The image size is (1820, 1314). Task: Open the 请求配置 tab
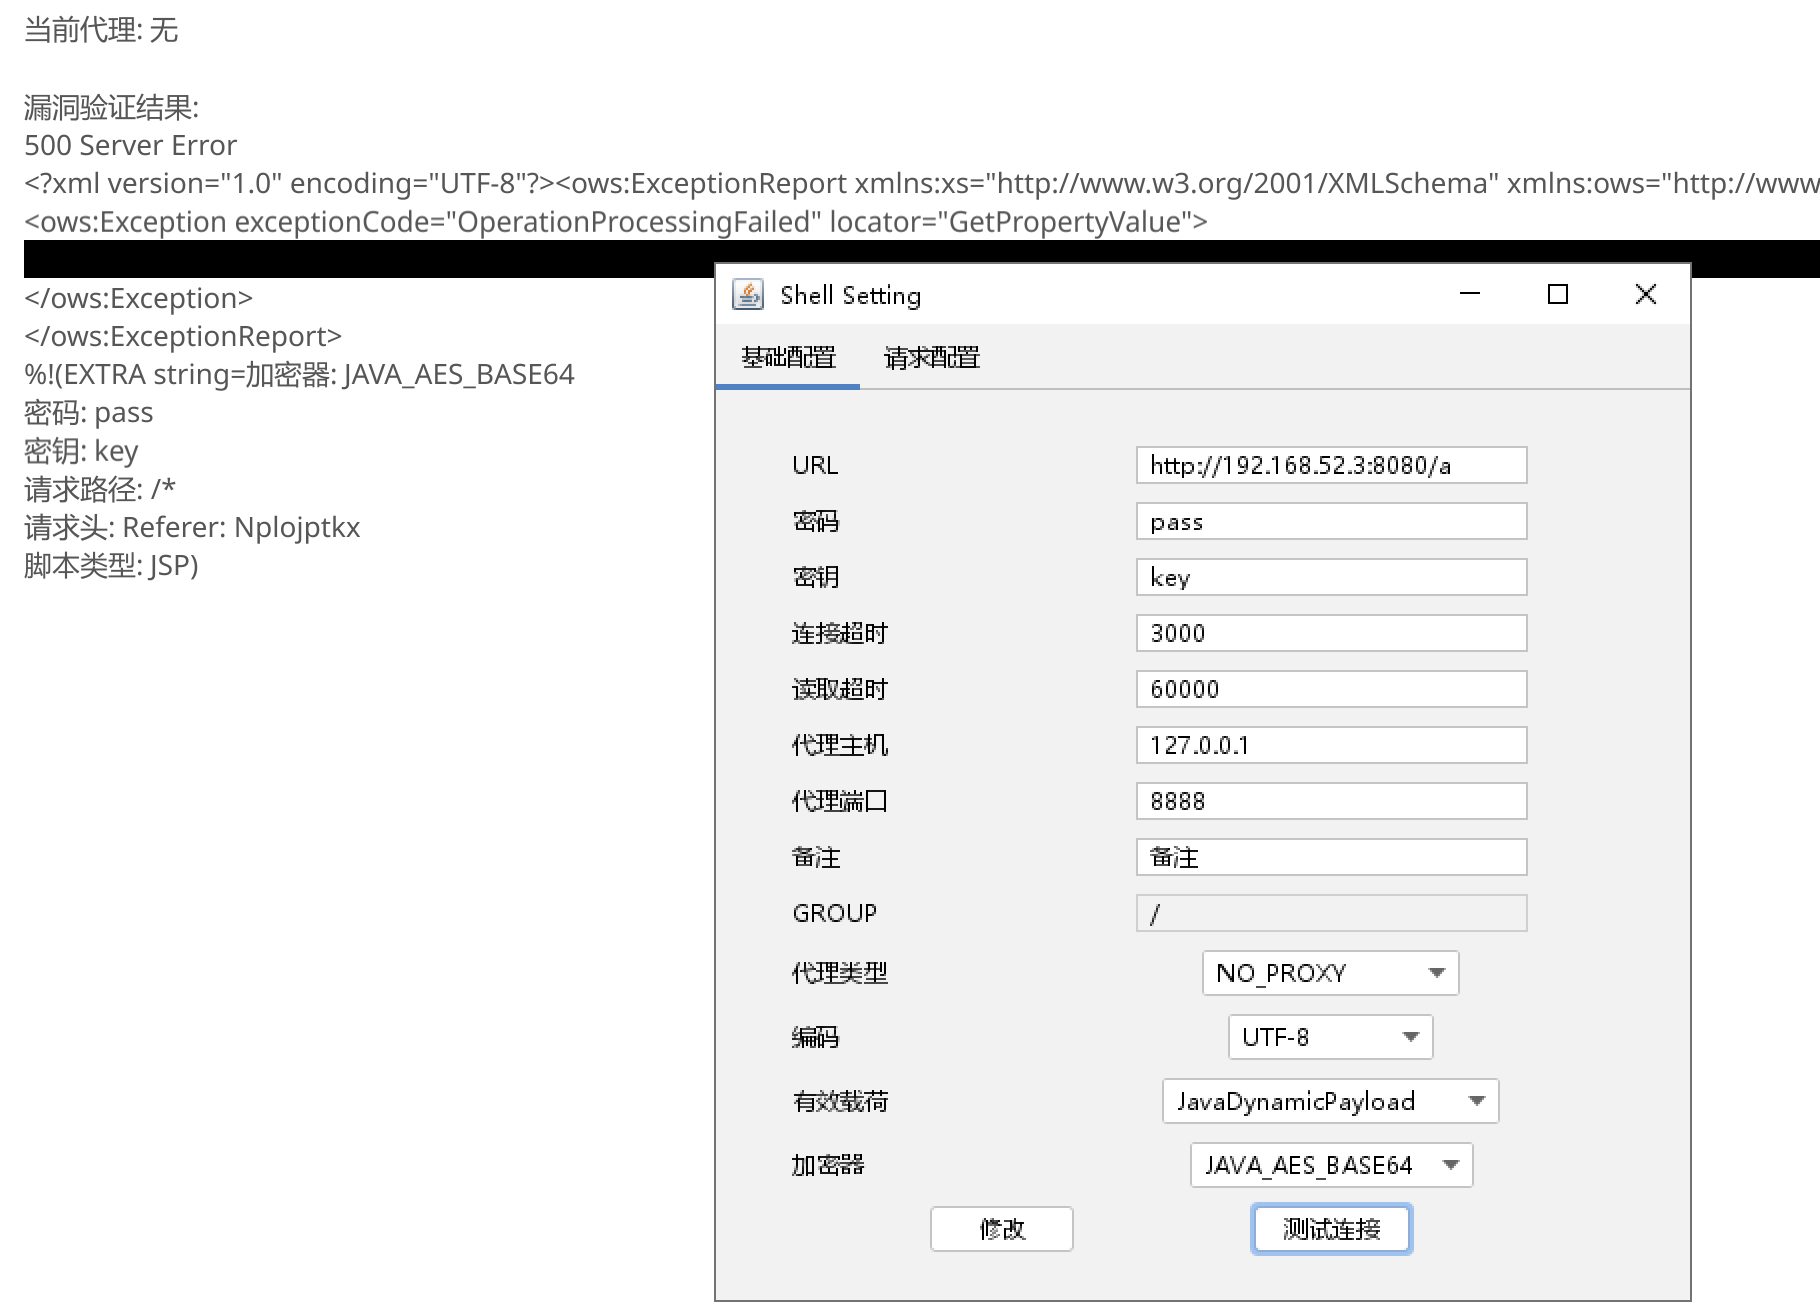click(931, 358)
